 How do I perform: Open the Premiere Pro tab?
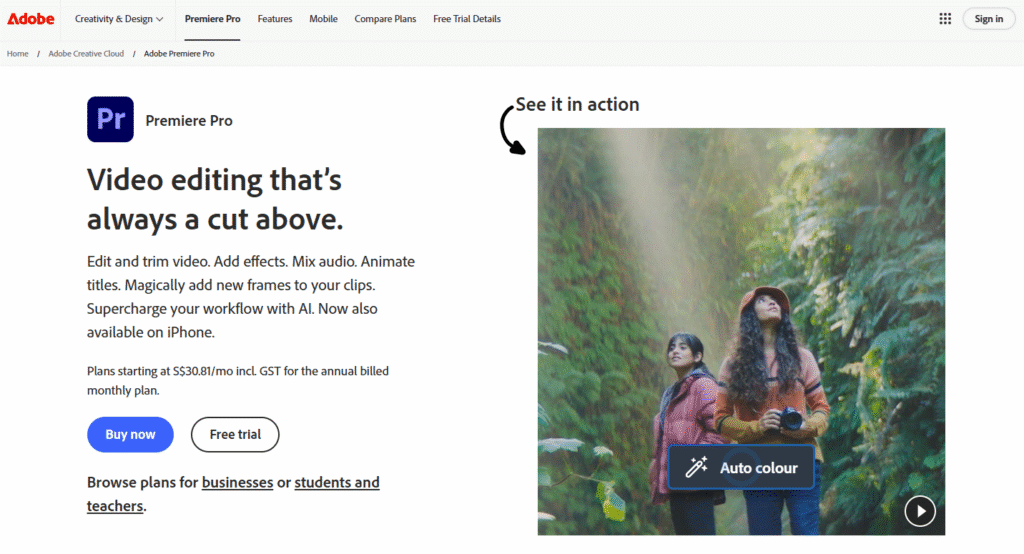pos(212,19)
